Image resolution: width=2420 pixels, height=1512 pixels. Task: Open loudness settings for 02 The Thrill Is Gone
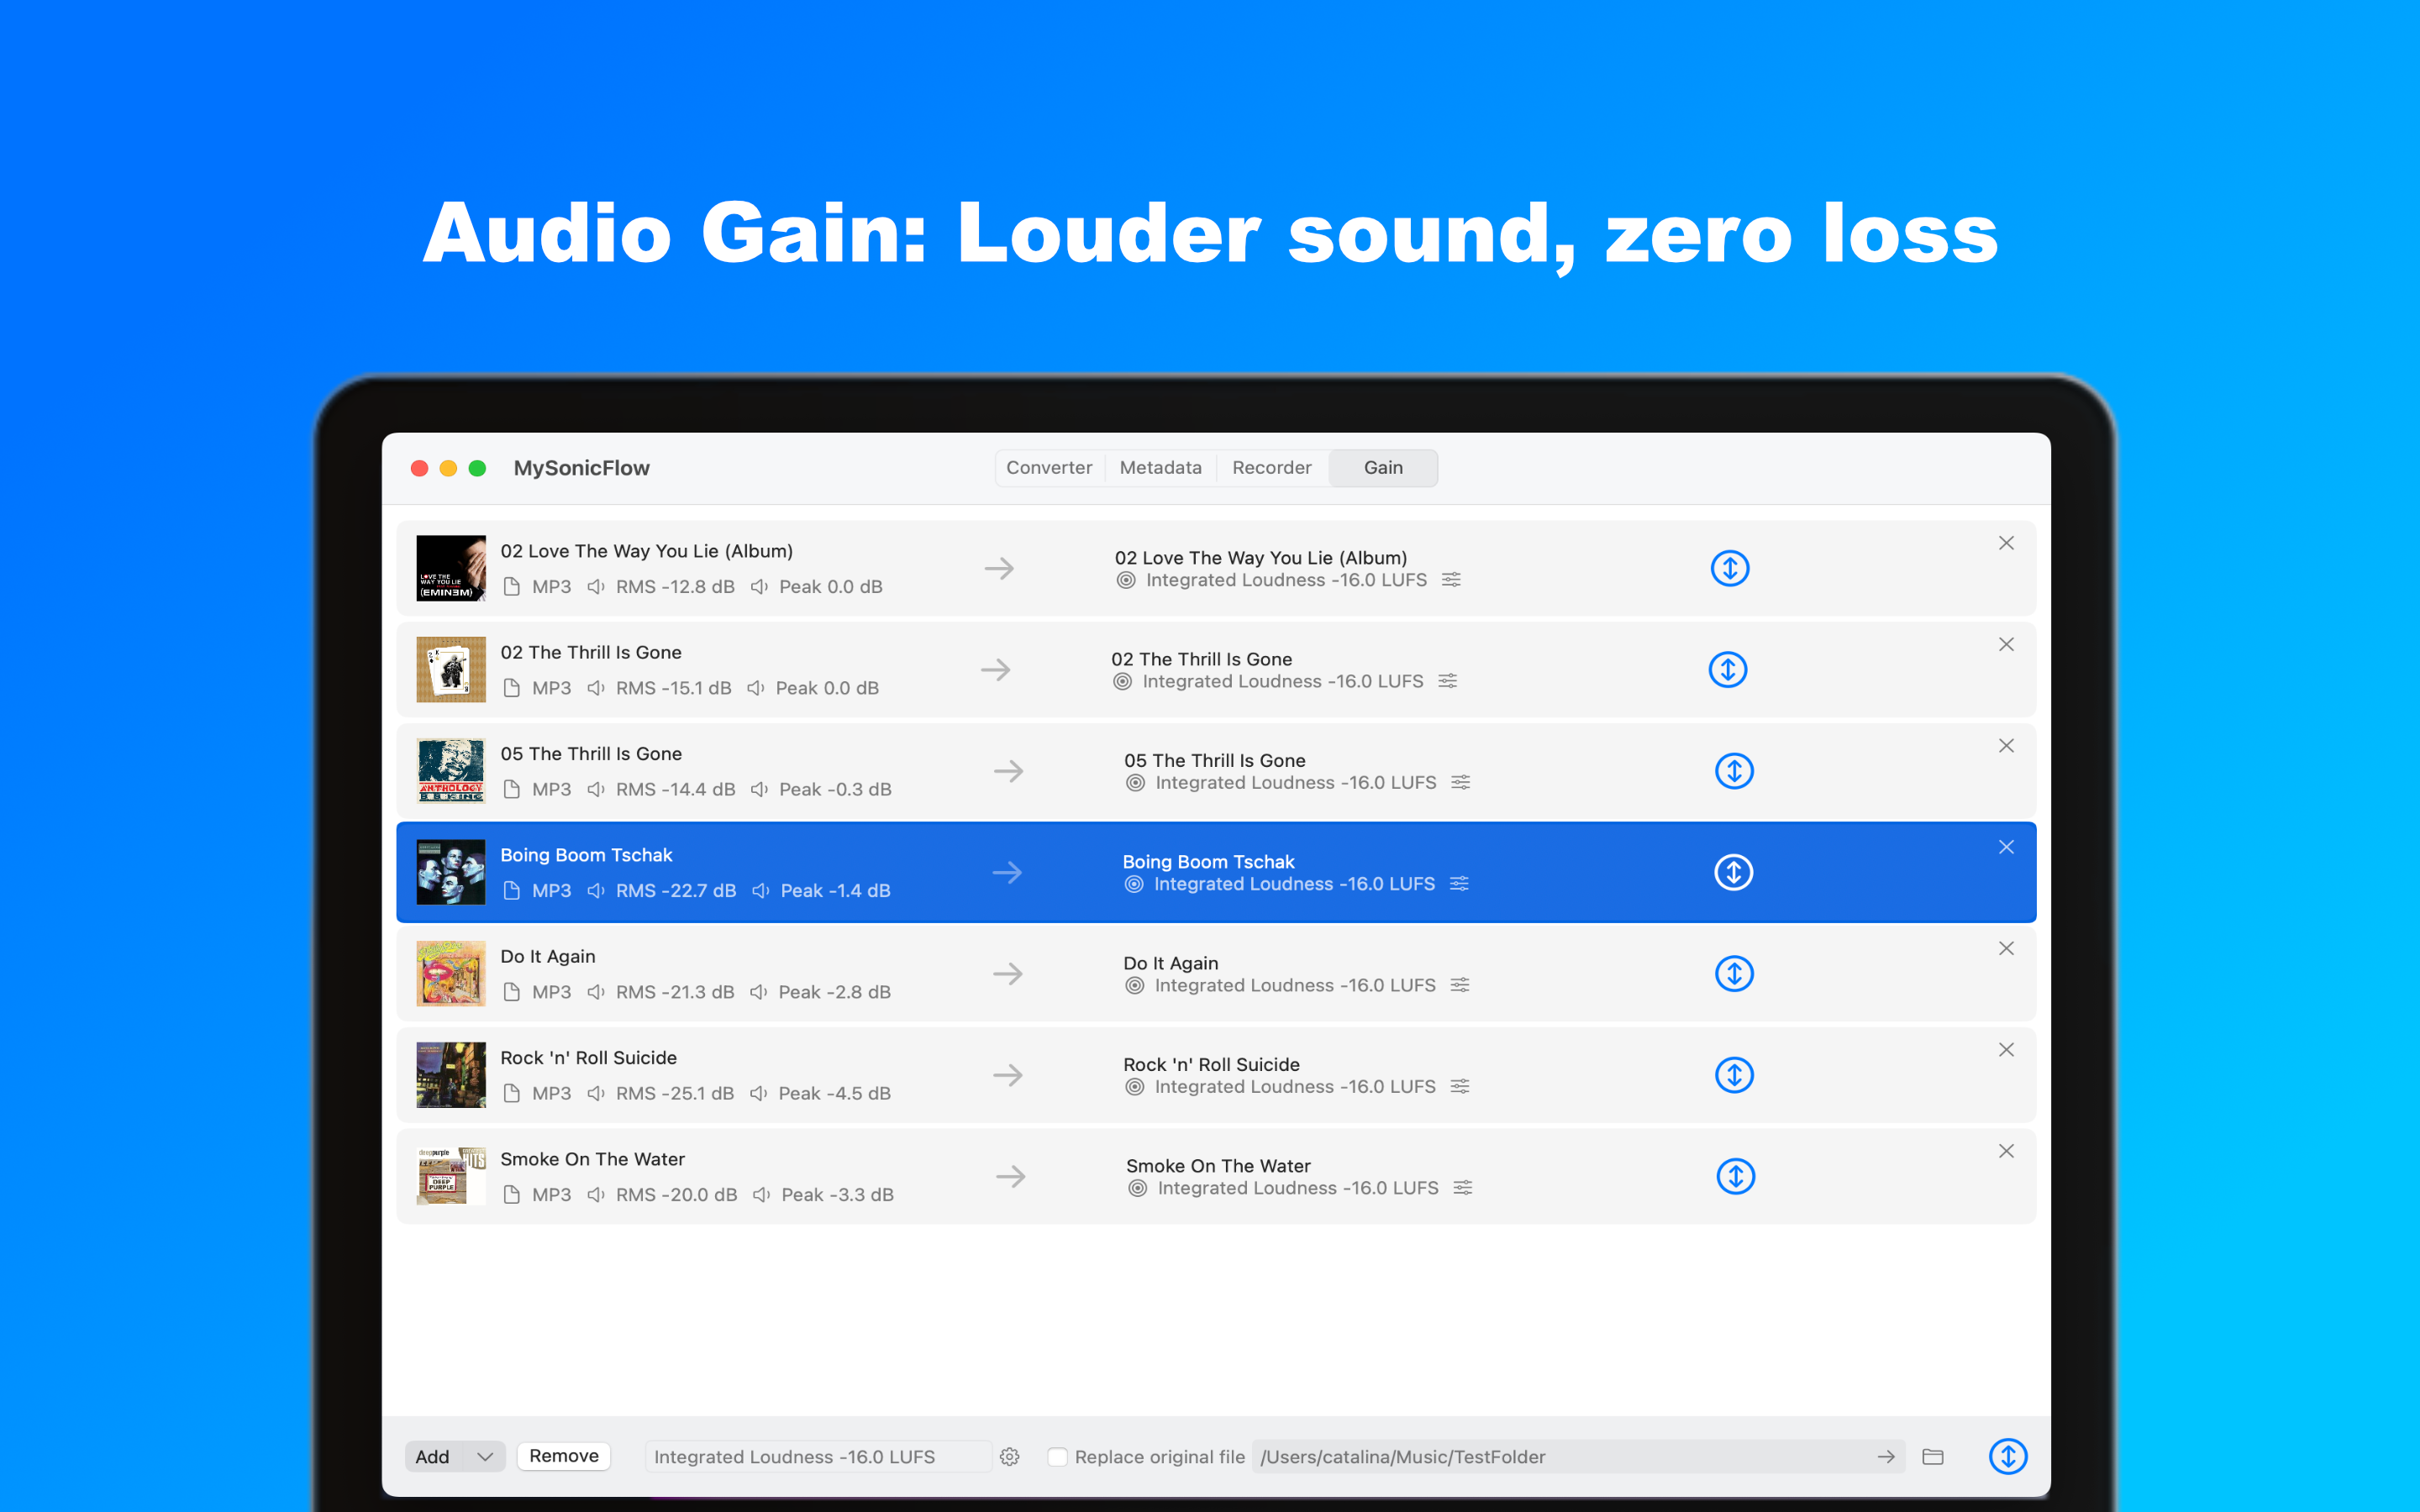click(1447, 681)
